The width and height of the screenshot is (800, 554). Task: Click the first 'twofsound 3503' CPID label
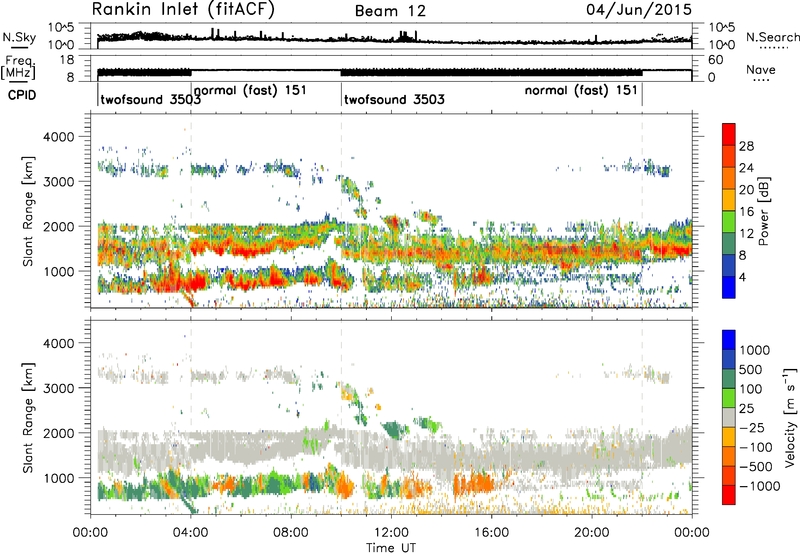tap(151, 99)
